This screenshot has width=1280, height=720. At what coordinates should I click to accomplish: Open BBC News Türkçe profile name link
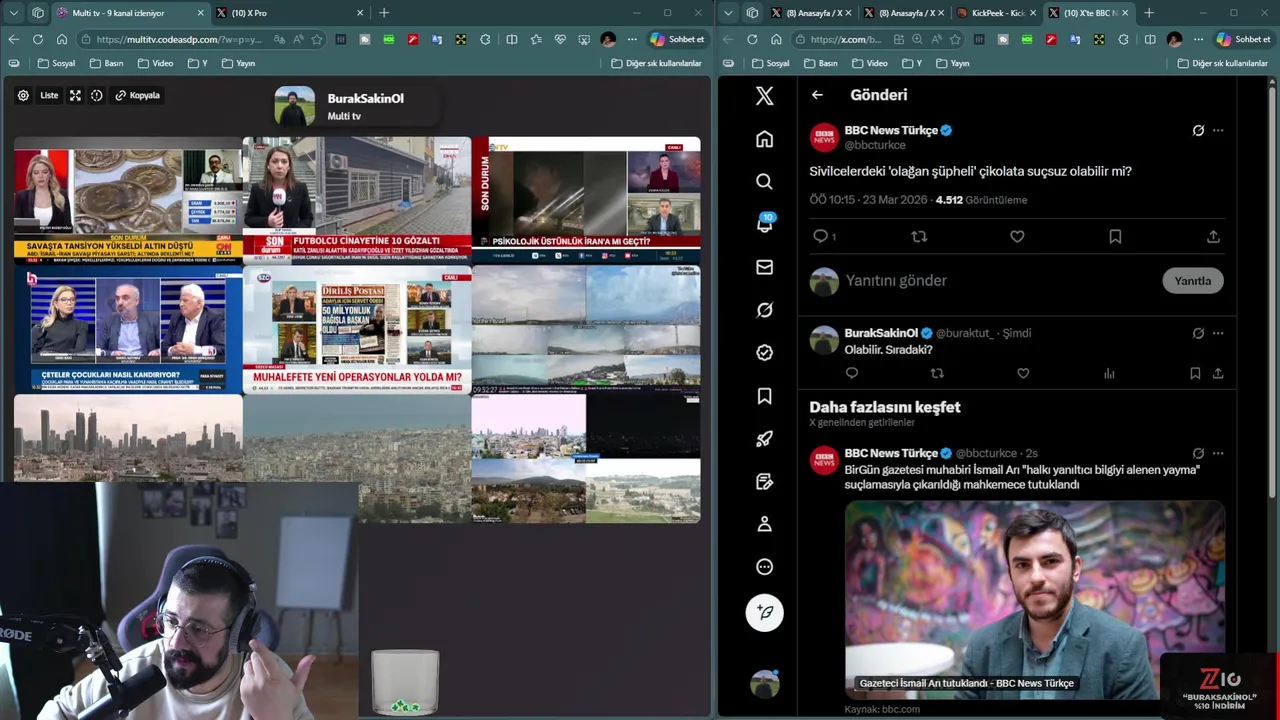pos(890,131)
